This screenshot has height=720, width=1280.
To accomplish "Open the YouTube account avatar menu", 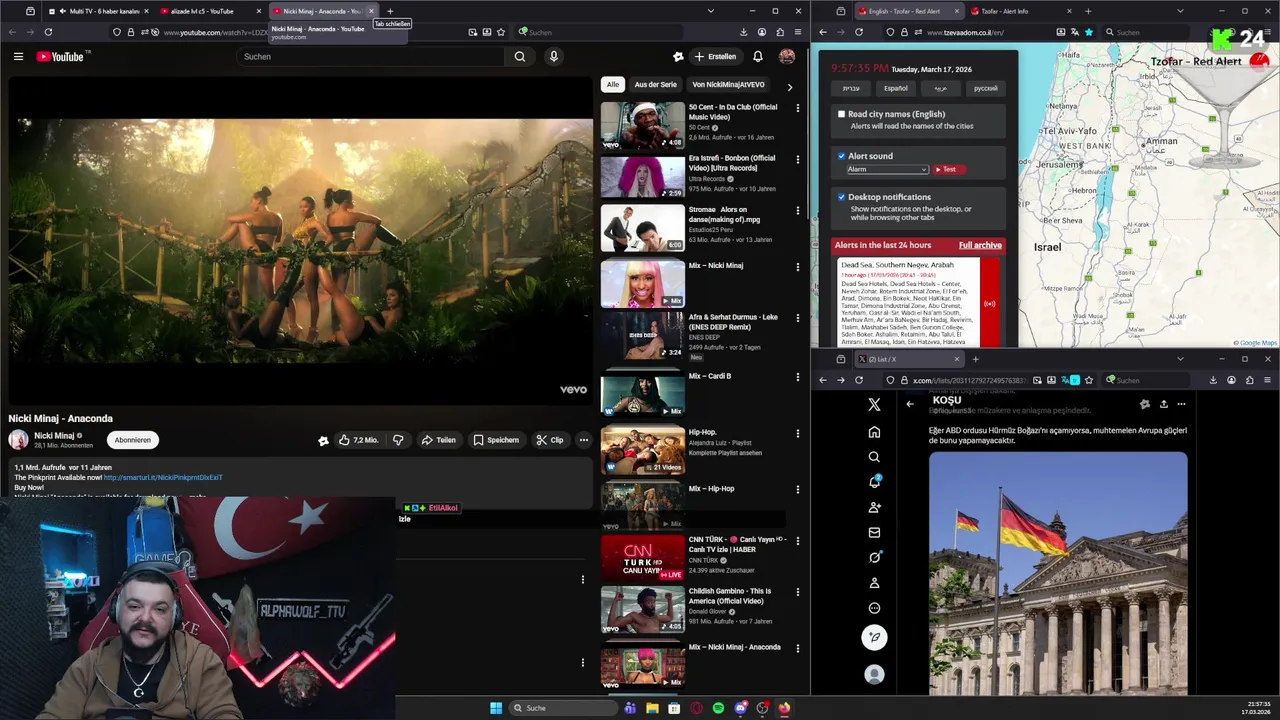I will coord(787,57).
